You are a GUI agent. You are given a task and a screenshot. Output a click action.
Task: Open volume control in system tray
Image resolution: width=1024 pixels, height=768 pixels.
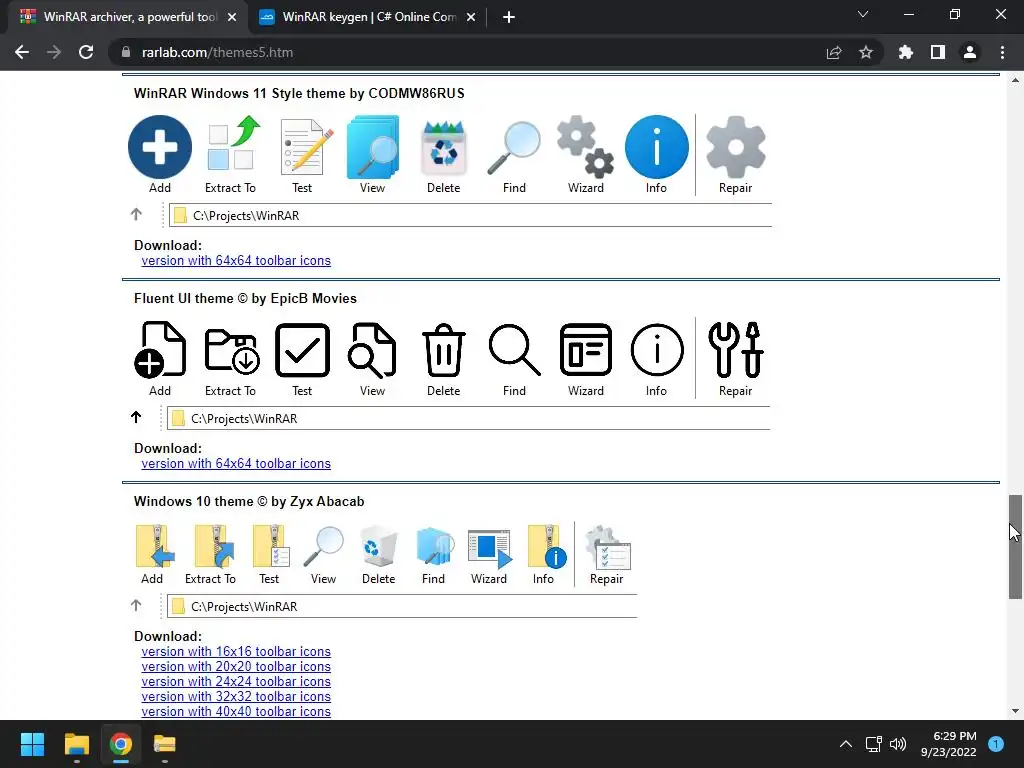899,744
